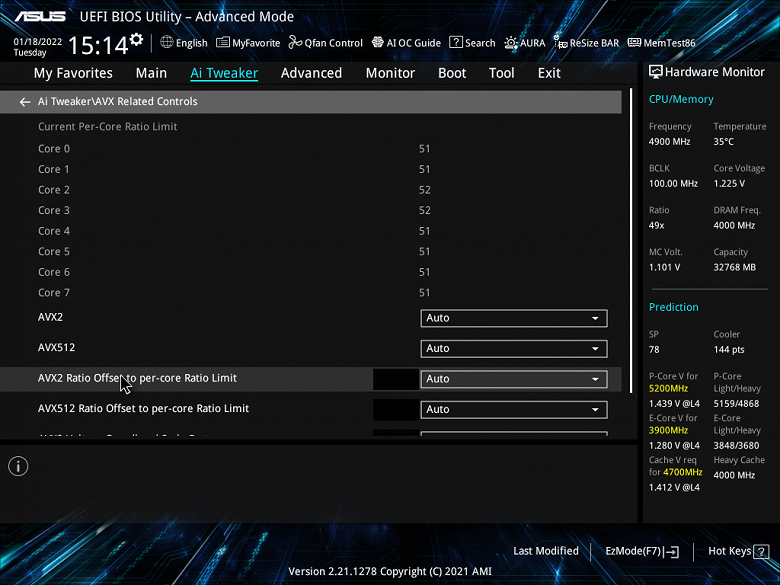Open the AVX2 dropdown
Viewport: 780px width, 585px height.
point(514,318)
